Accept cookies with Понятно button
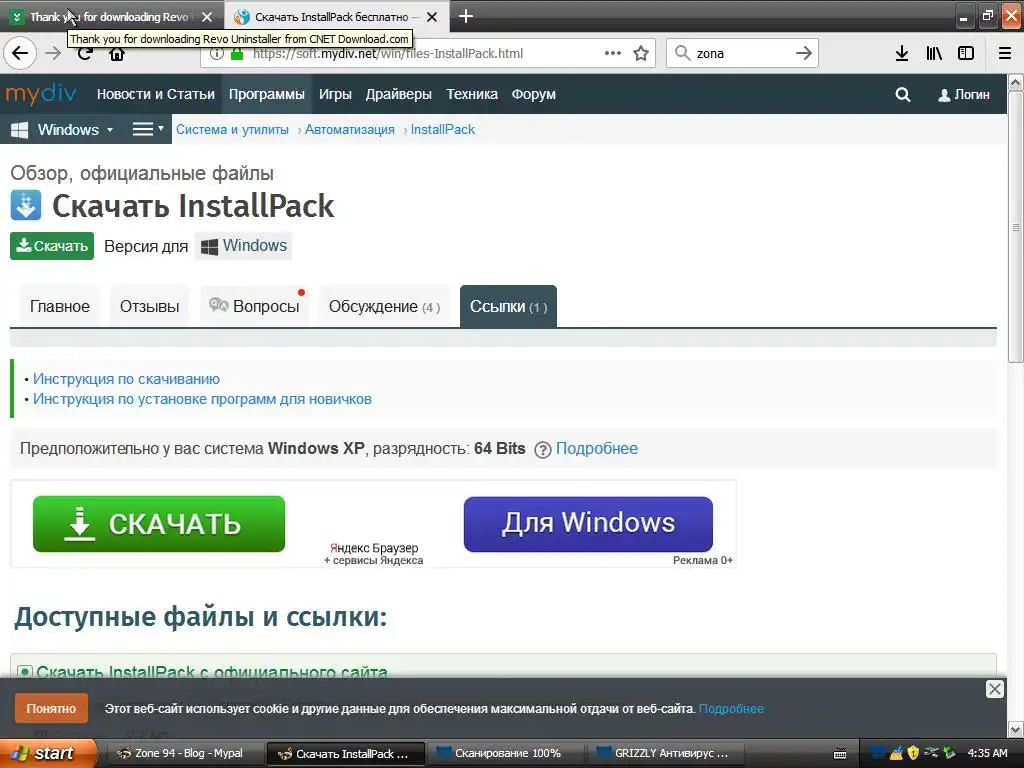This screenshot has width=1024, height=768. [x=51, y=709]
